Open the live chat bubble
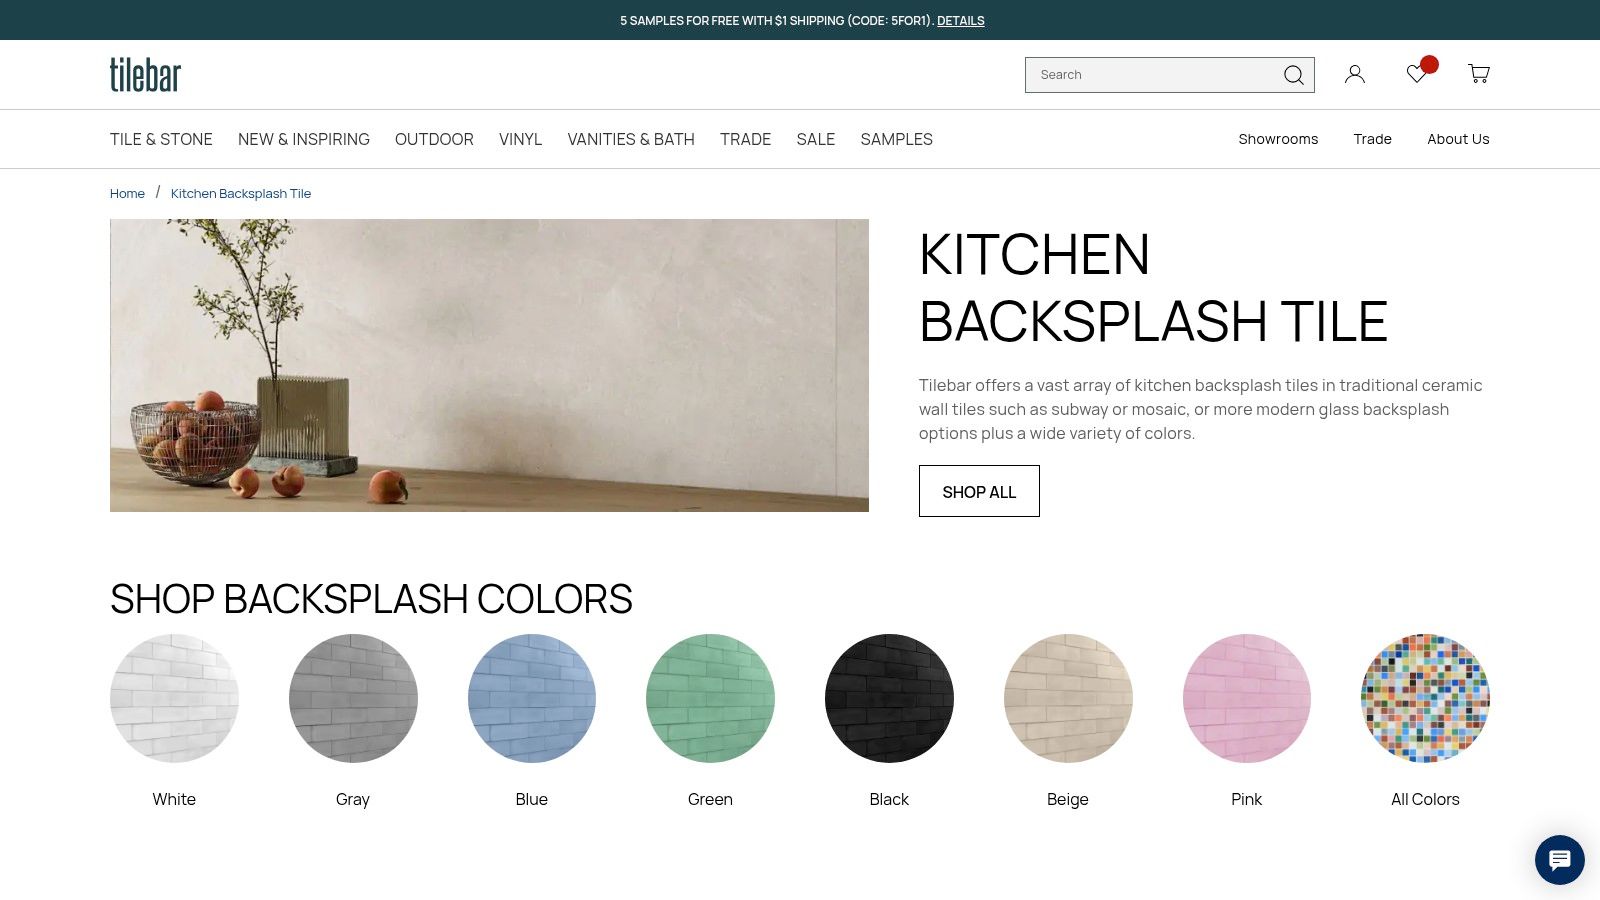Screen dimensions: 1600x900 coord(1560,860)
